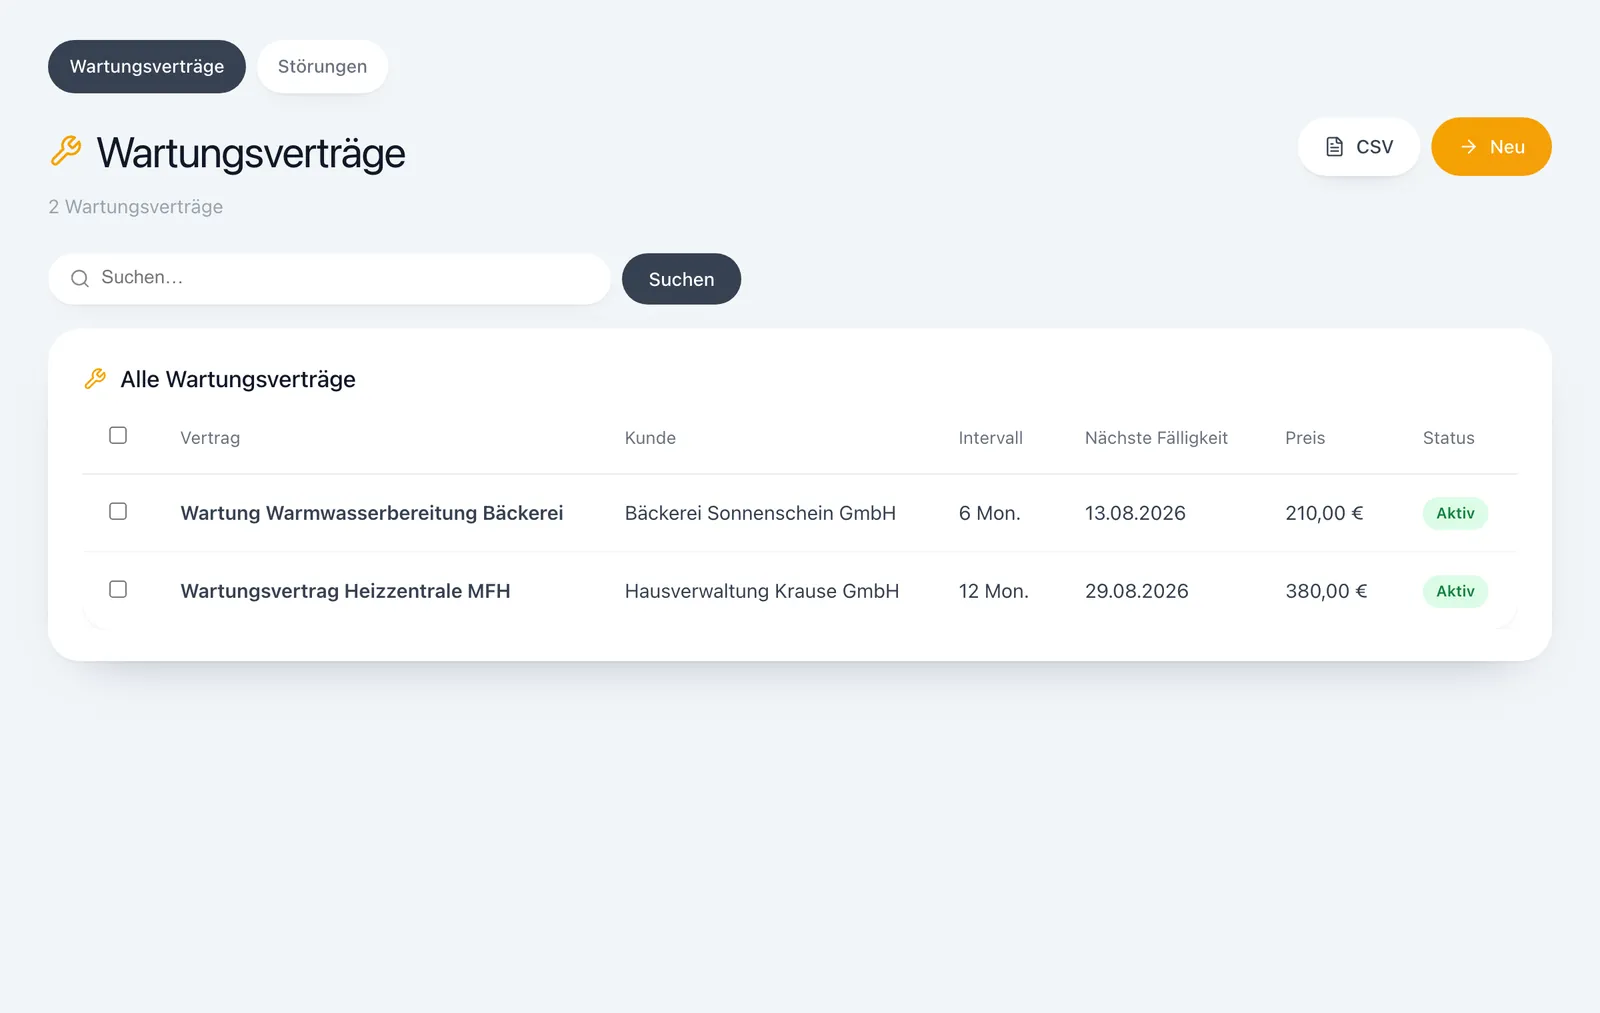Image resolution: width=1600 pixels, height=1013 pixels.
Task: Click the 12 Mon. interval cell
Action: [x=993, y=591]
